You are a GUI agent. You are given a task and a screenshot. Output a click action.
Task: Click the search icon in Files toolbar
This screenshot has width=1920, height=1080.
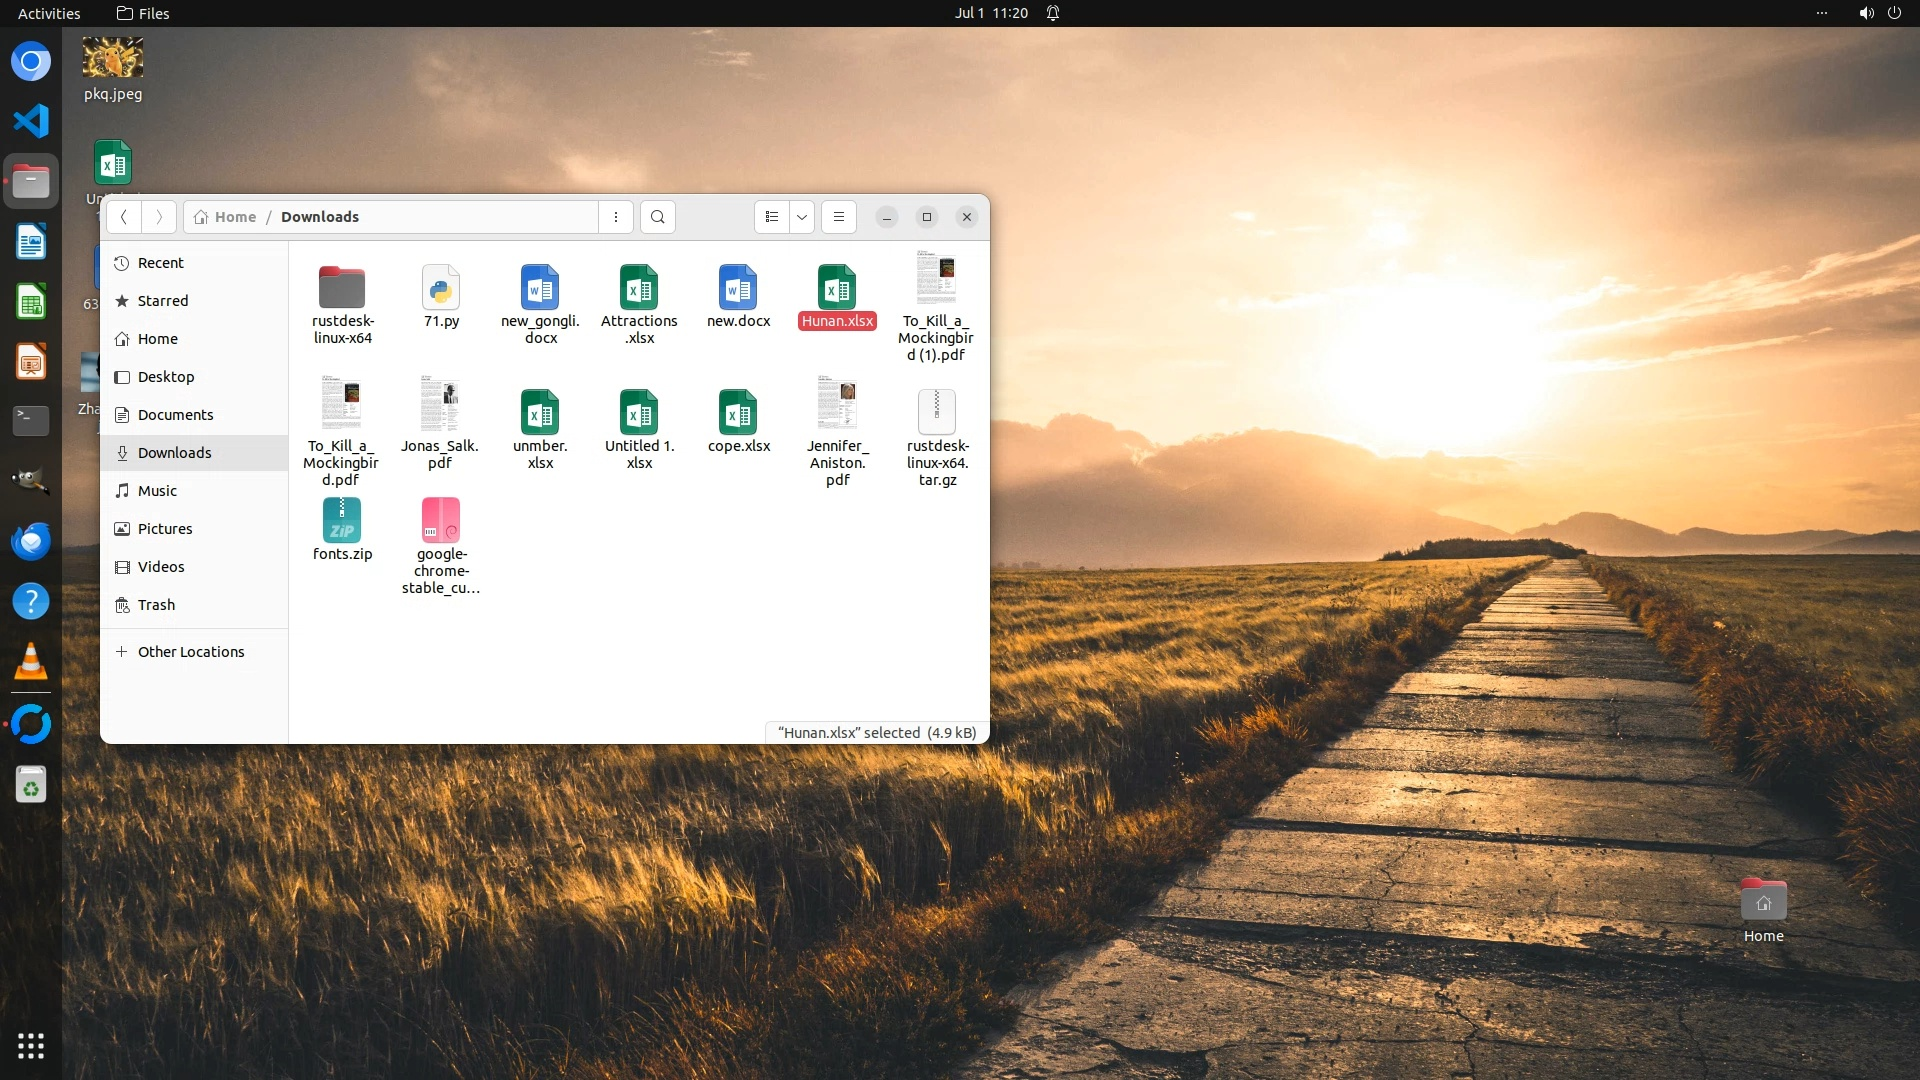coord(657,217)
